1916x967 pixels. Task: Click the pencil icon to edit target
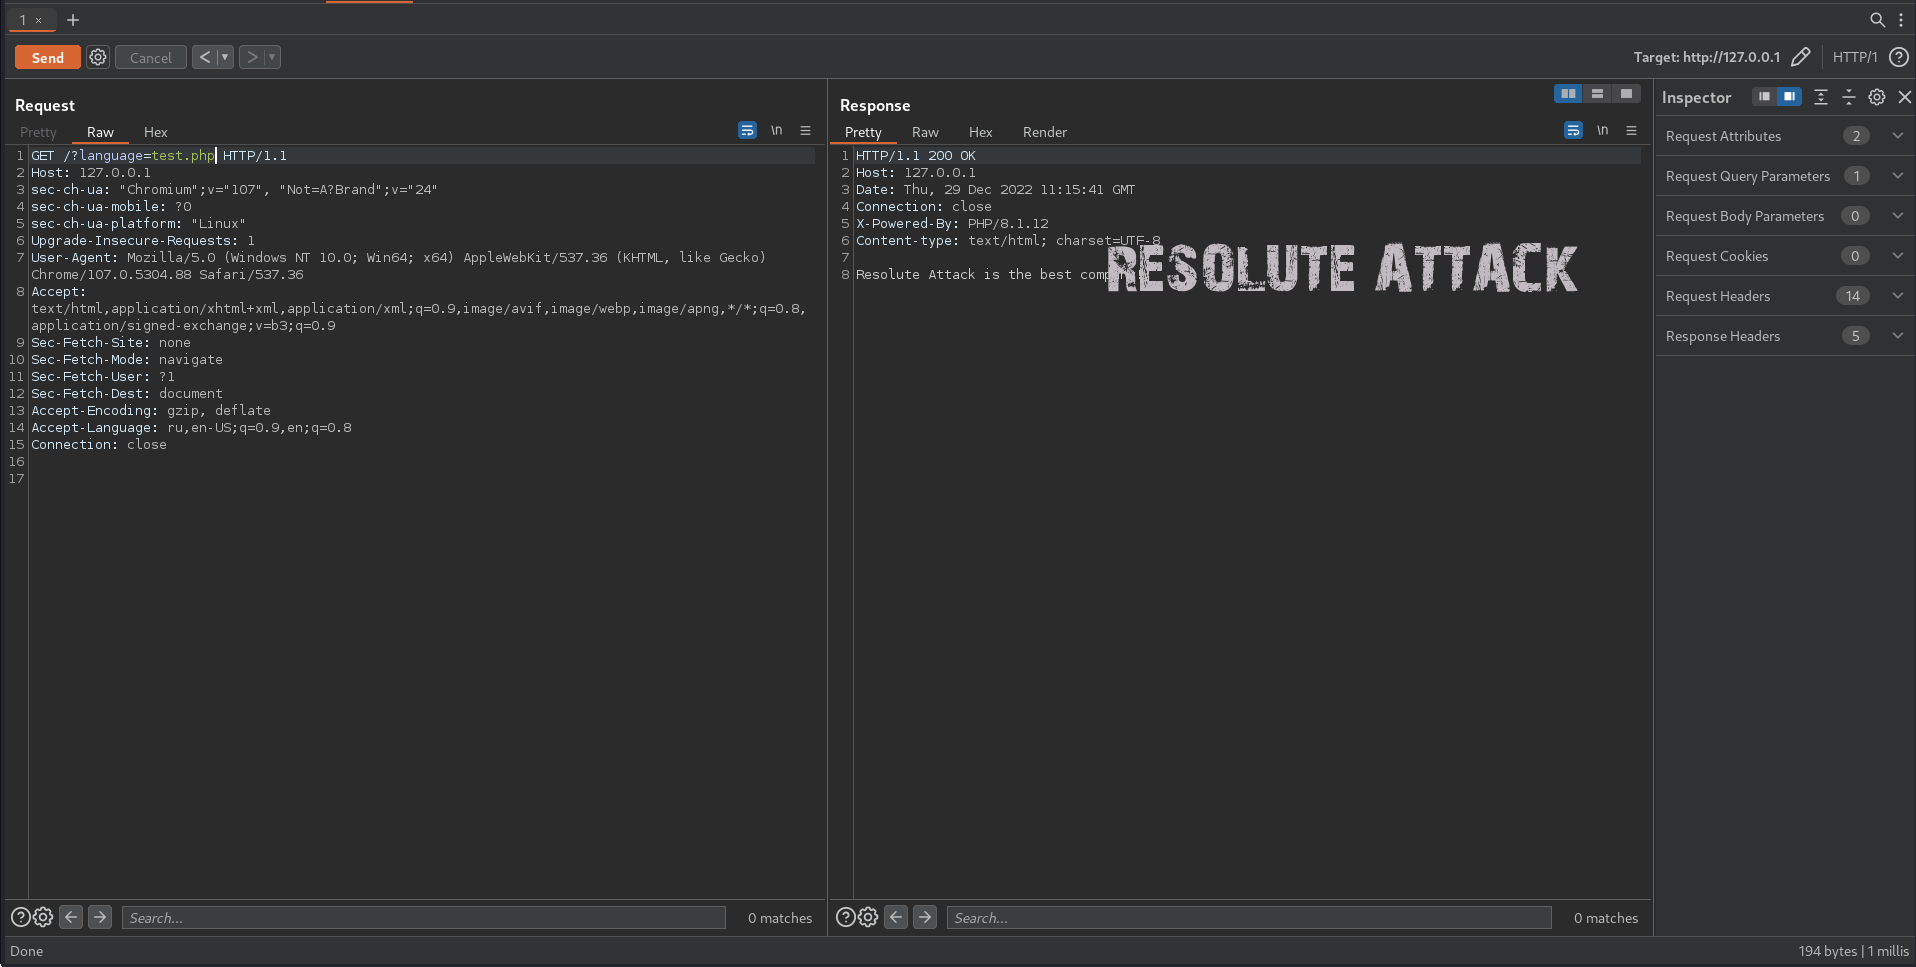tap(1800, 57)
